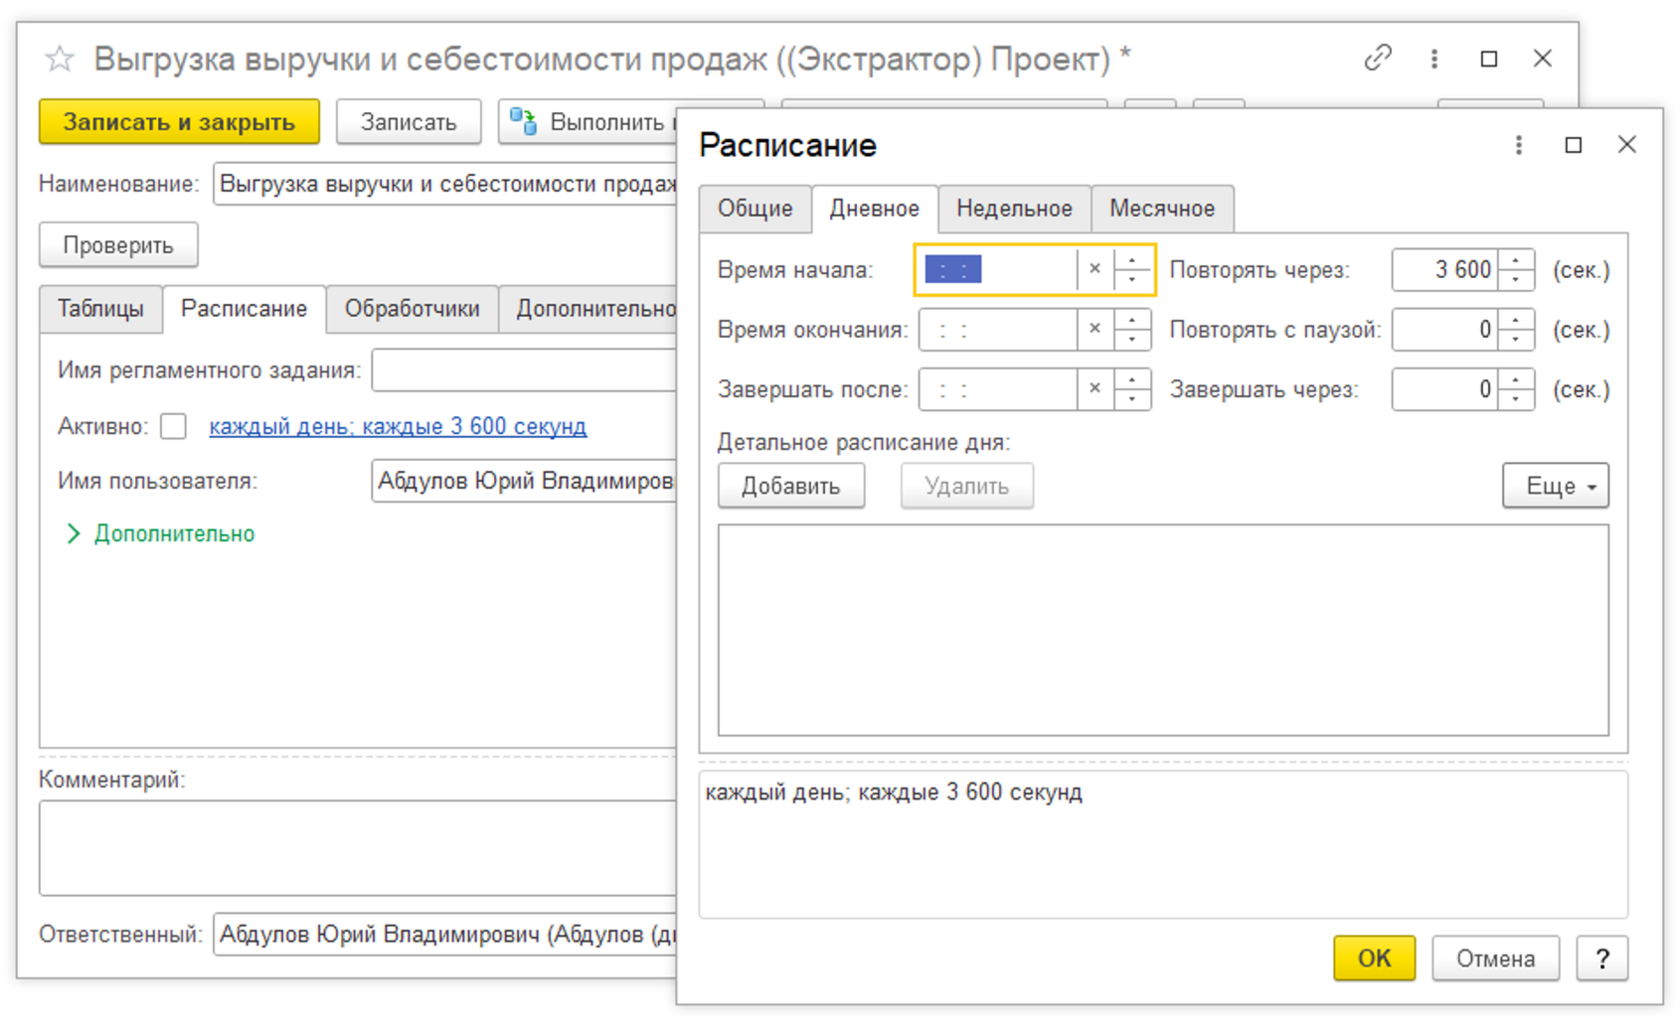Confirm the schedule with OK

coord(1374,958)
